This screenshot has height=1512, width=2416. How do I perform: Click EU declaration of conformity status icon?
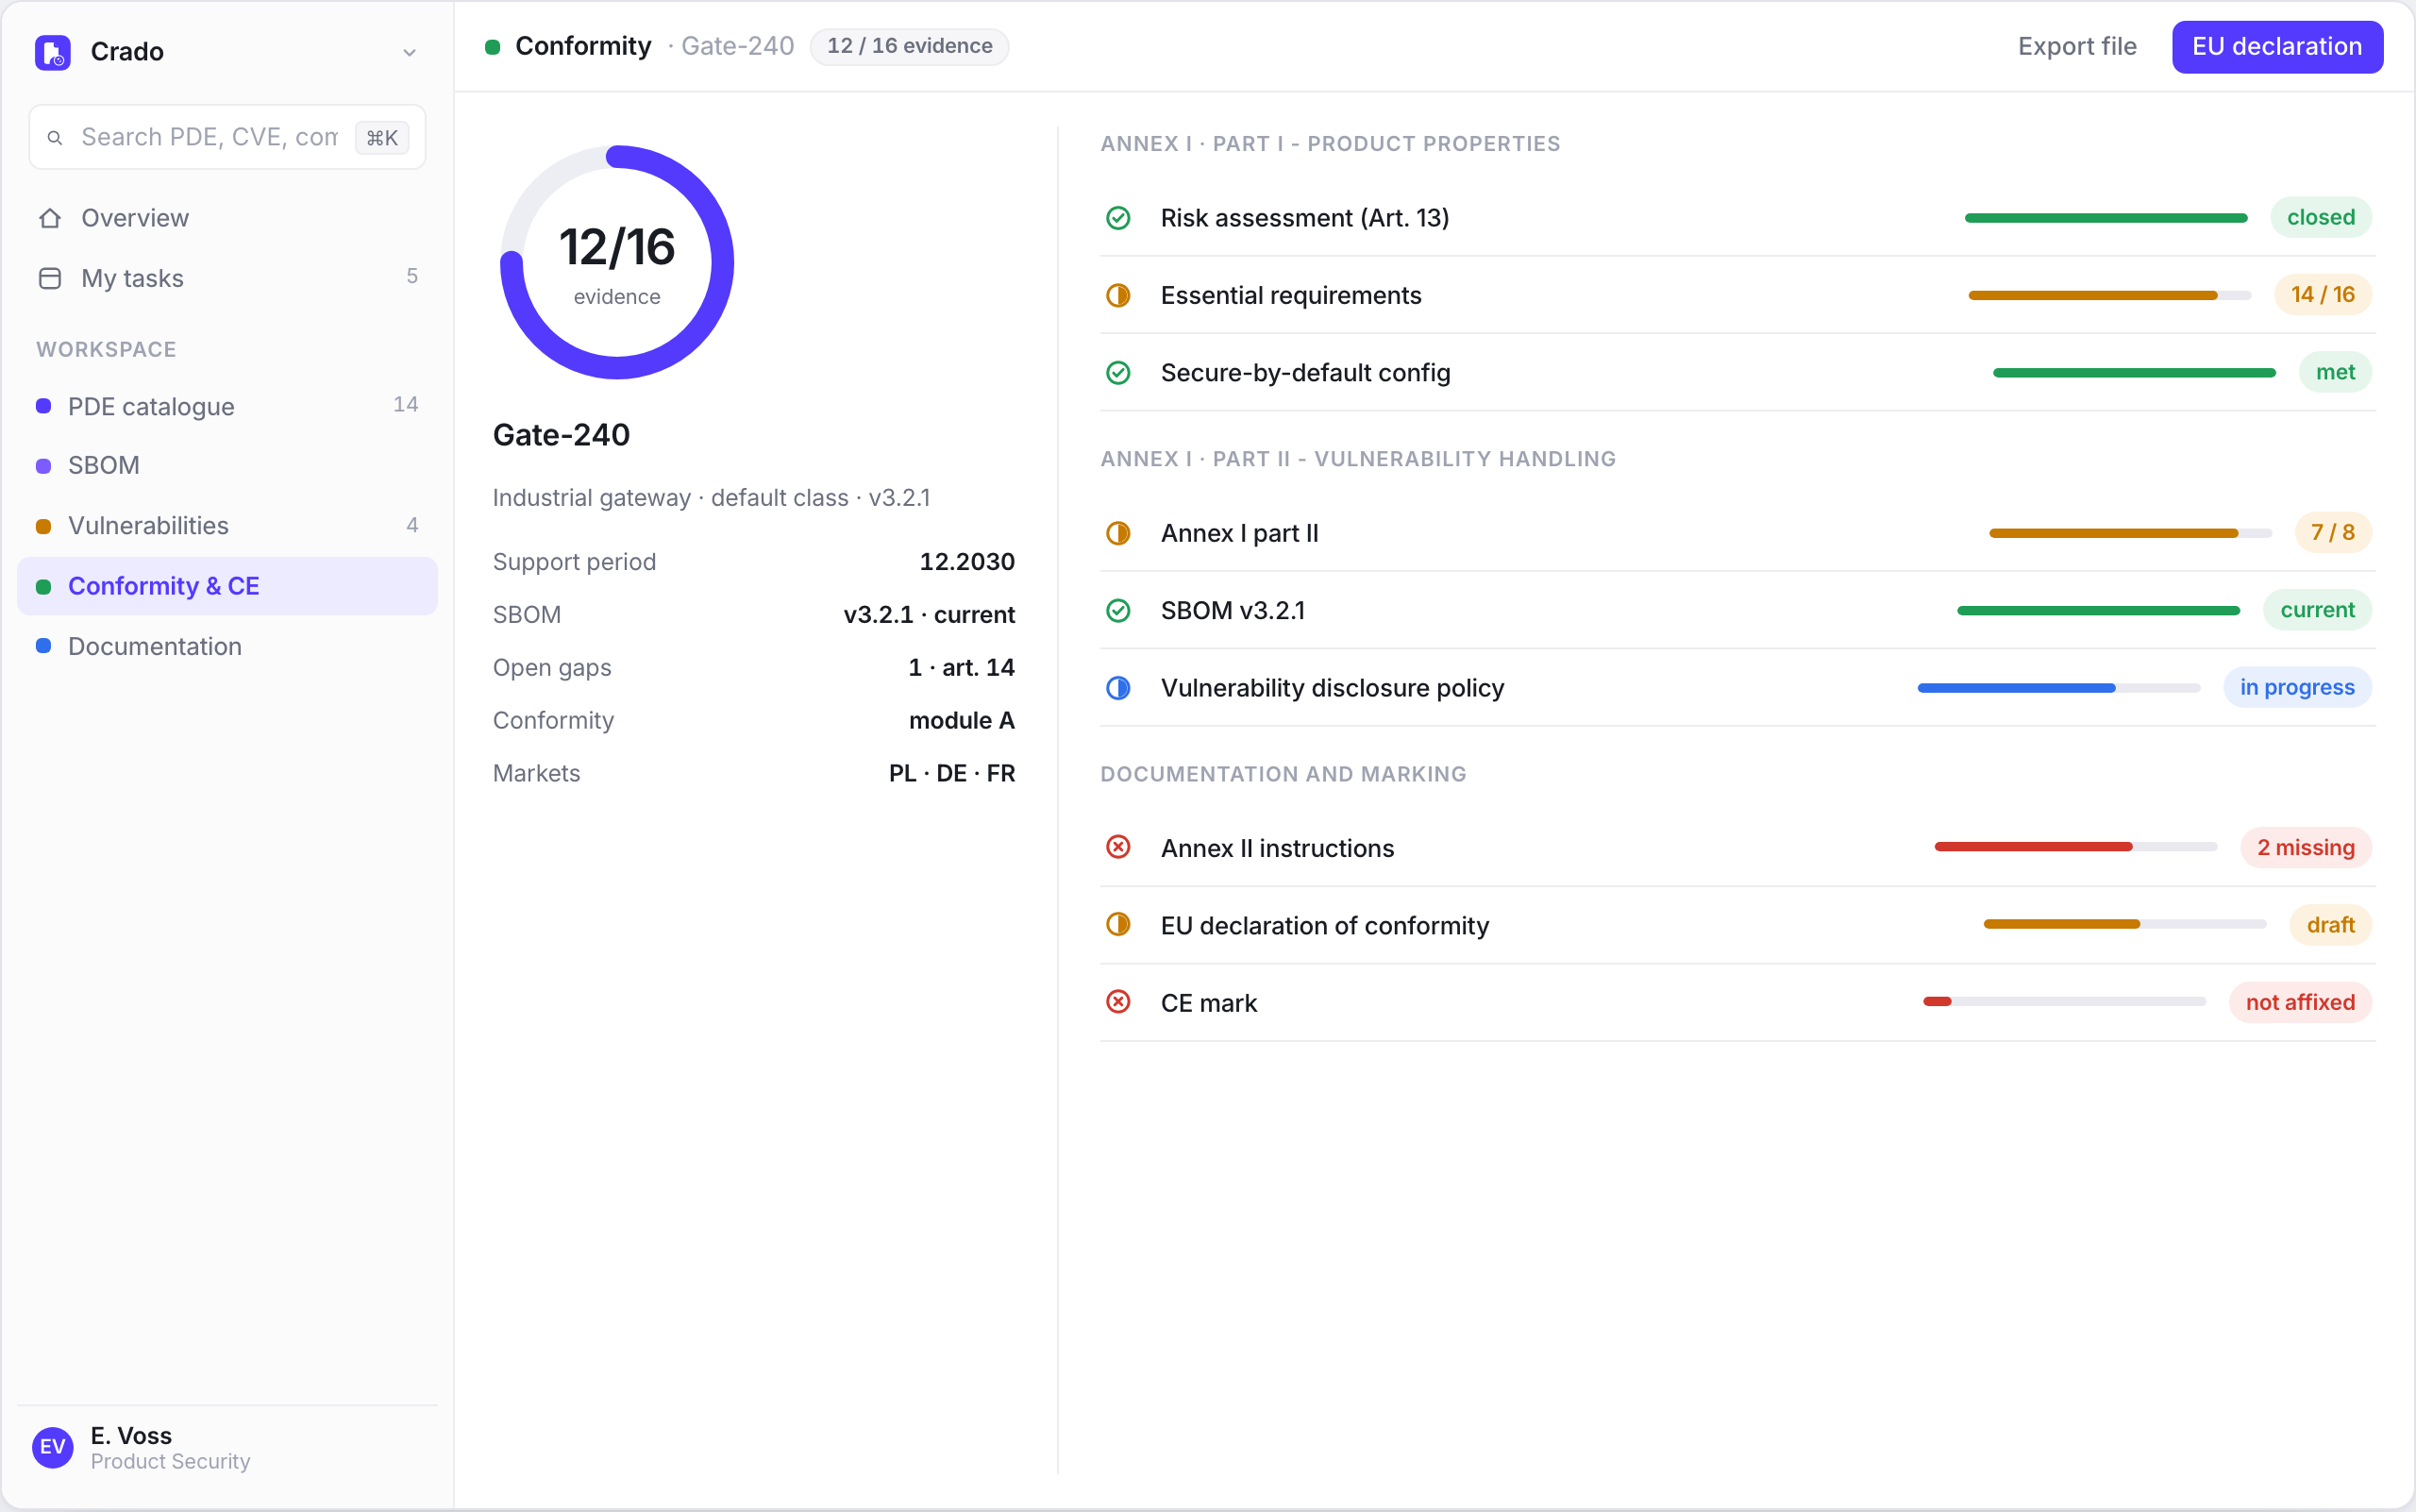[x=1118, y=925]
